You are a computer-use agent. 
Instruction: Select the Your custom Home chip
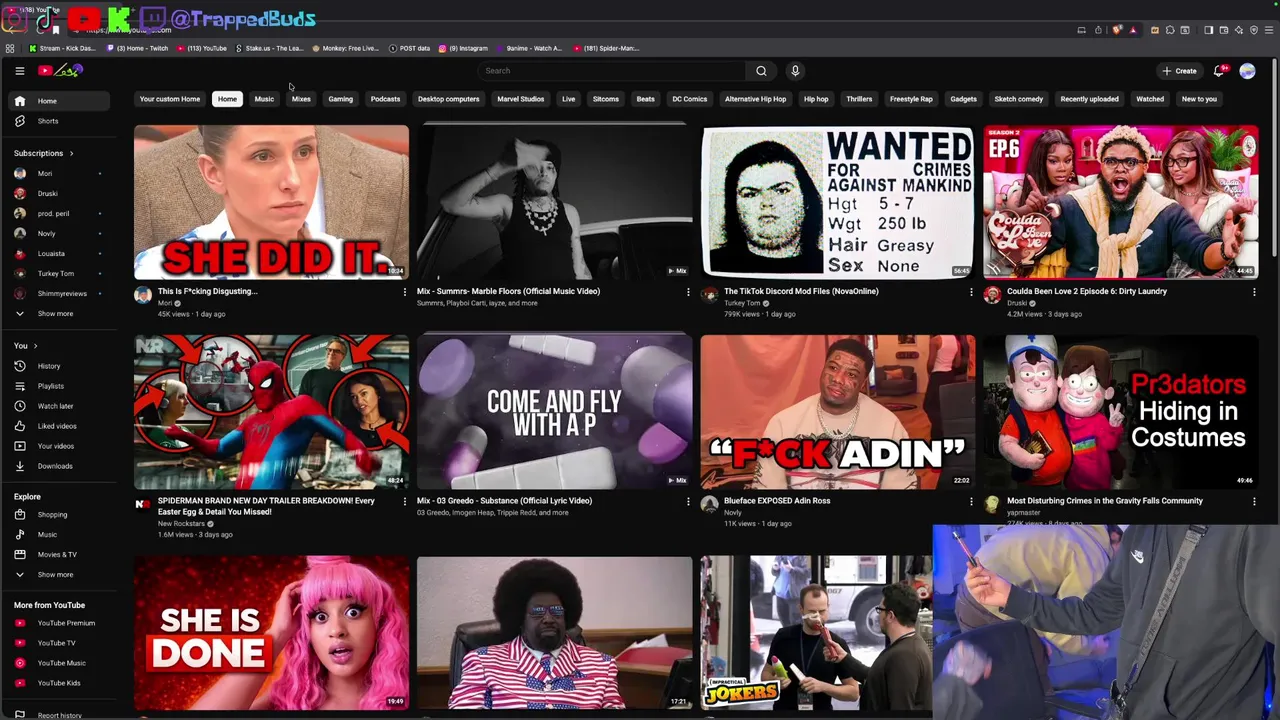[170, 99]
